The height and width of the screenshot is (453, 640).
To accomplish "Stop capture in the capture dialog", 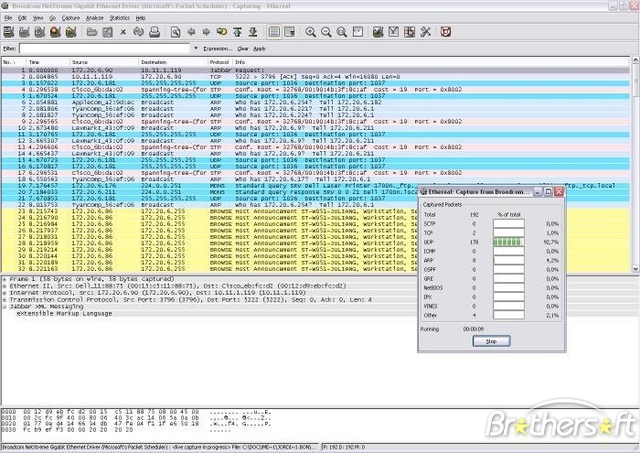I will click(x=491, y=341).
